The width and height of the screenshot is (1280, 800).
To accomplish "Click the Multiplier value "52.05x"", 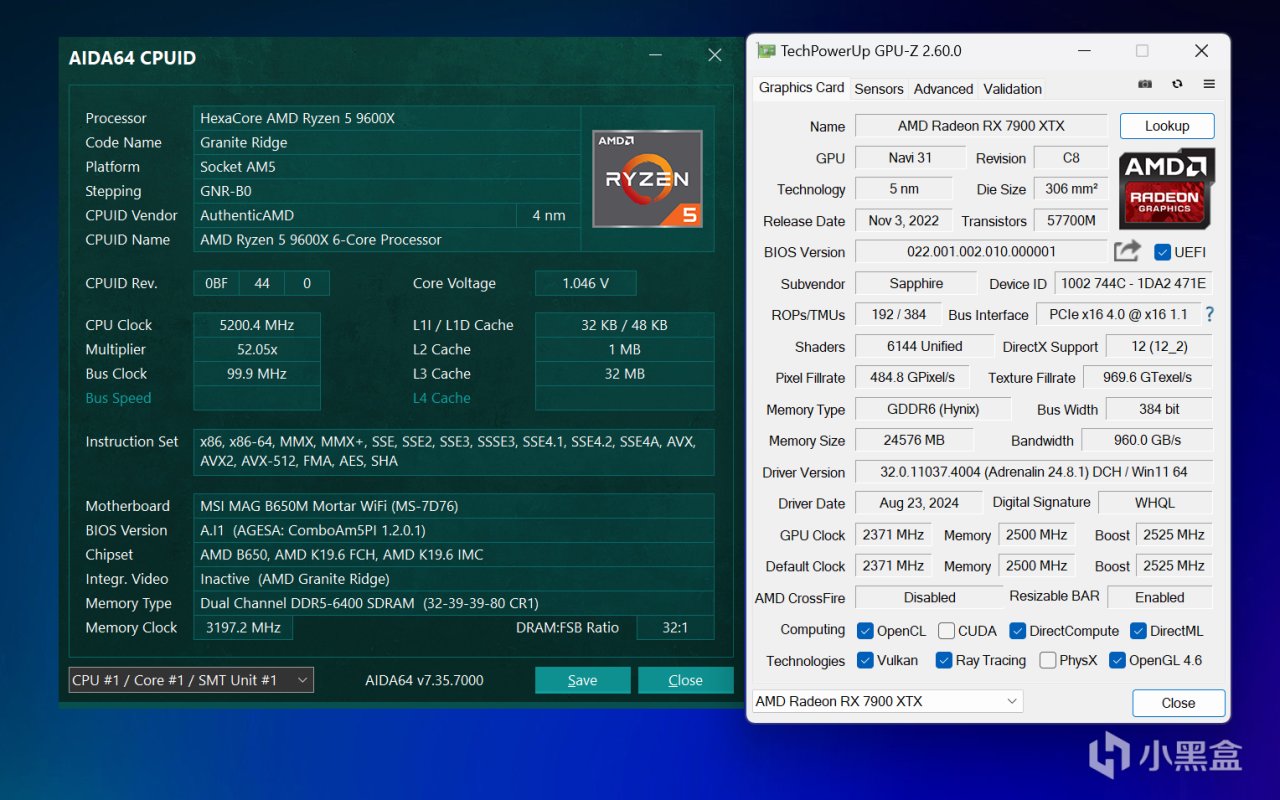I will (257, 349).
